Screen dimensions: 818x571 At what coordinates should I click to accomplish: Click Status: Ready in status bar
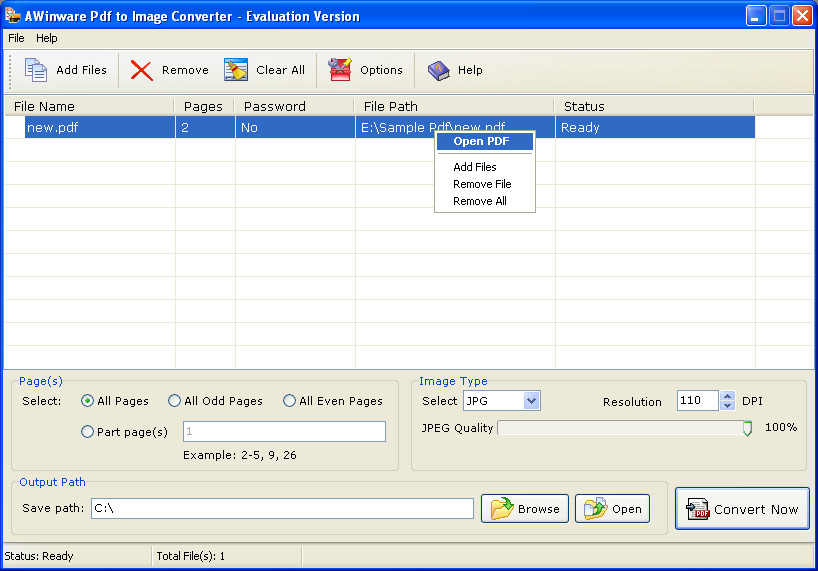pyautogui.click(x=39, y=556)
